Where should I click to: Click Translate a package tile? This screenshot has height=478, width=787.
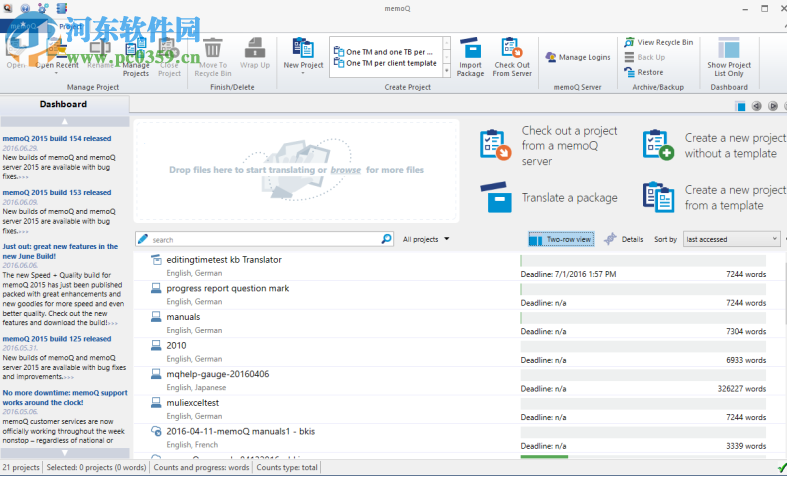pyautogui.click(x=549, y=197)
